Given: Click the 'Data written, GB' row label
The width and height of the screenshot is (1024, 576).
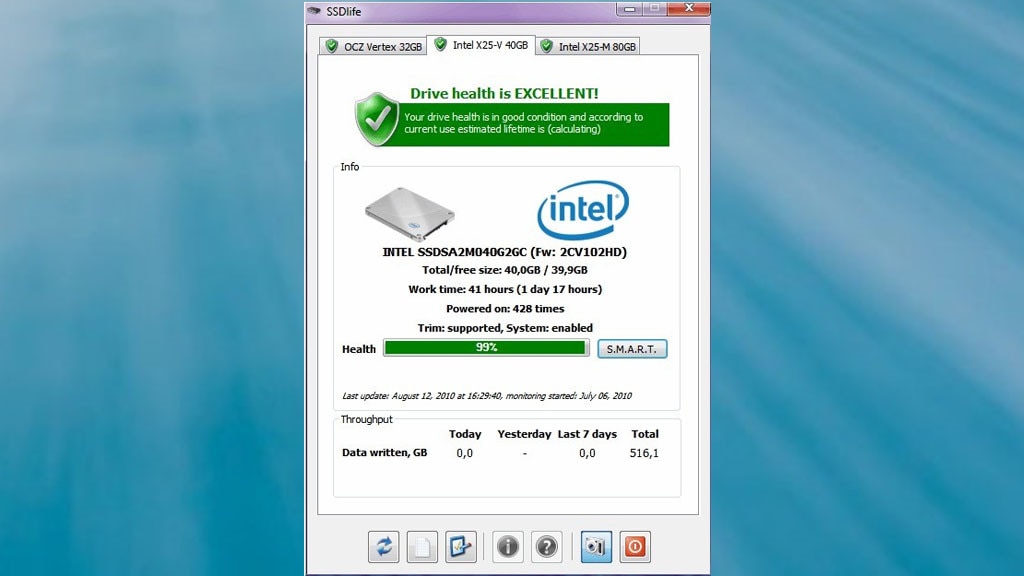Looking at the screenshot, I should point(385,453).
